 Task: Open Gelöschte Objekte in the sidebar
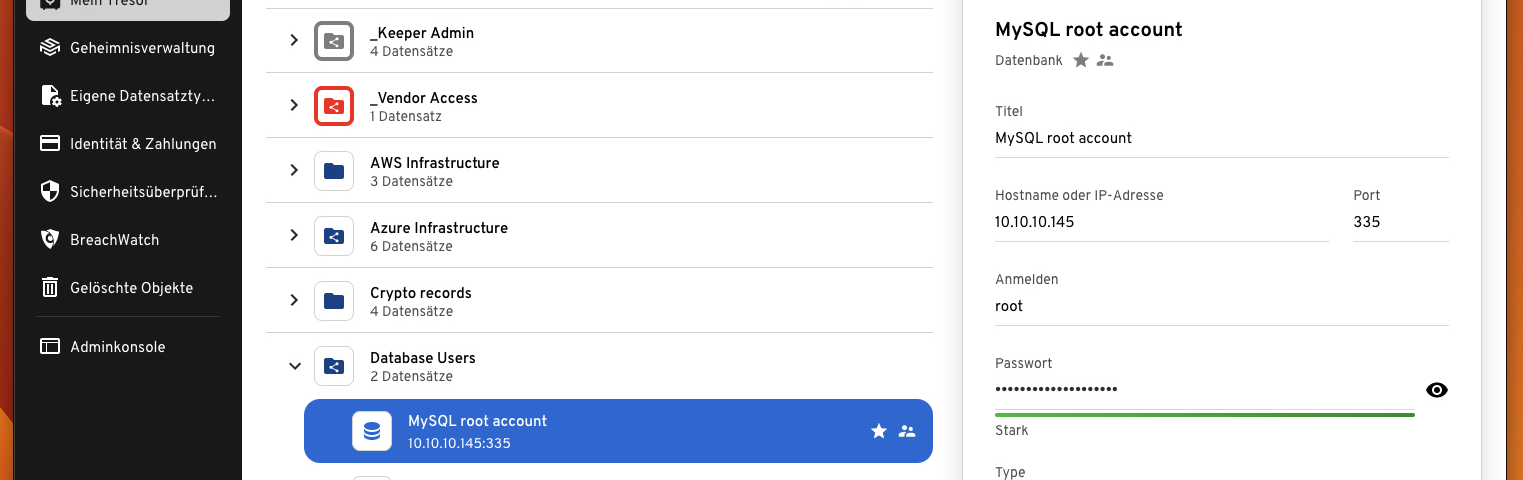(x=131, y=288)
